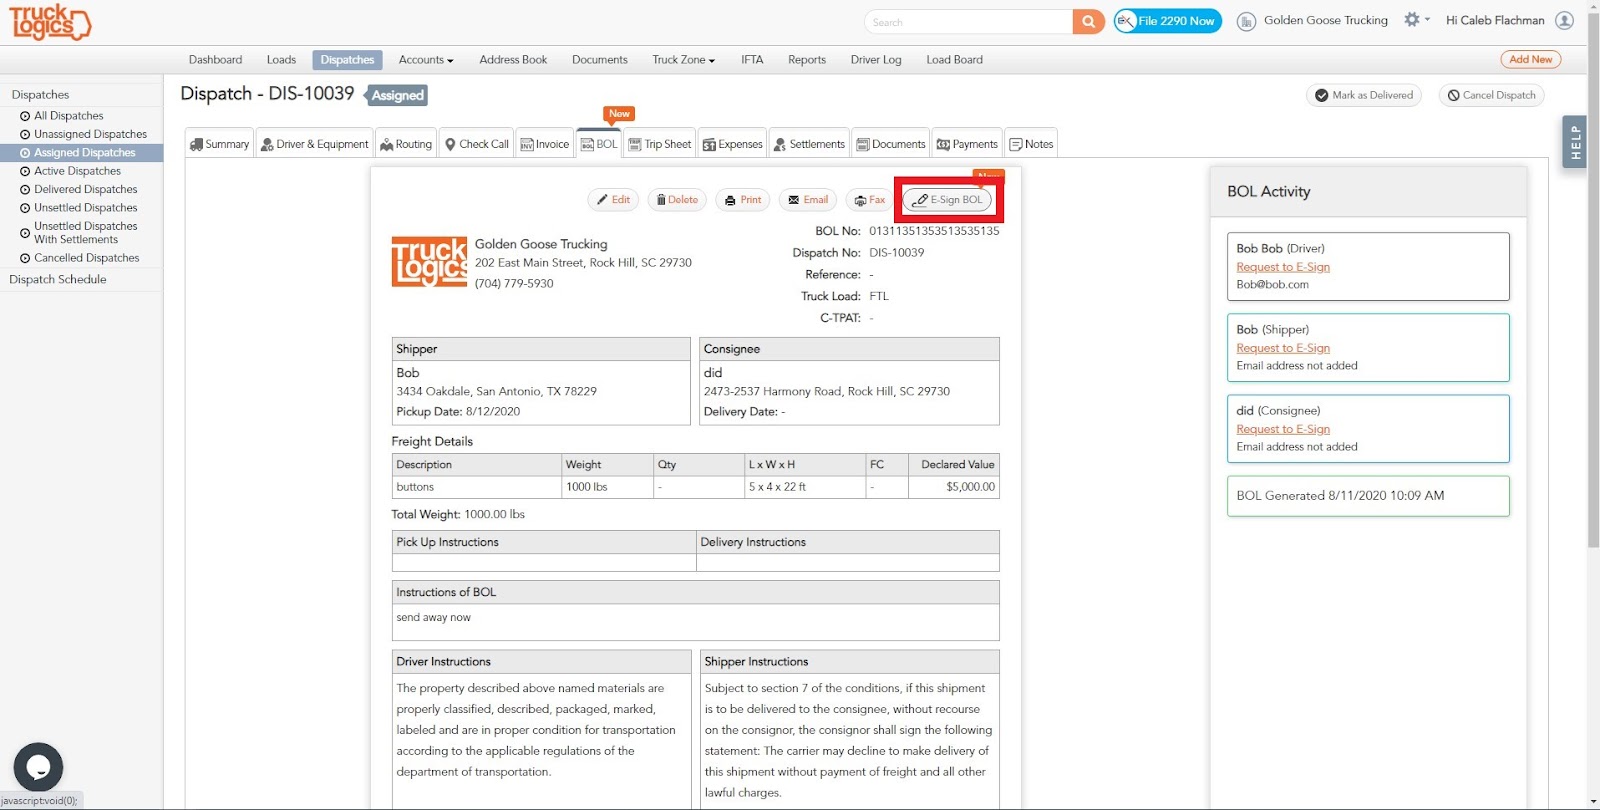The image size is (1600, 810).
Task: Switch to the Payments tab
Action: 967,144
